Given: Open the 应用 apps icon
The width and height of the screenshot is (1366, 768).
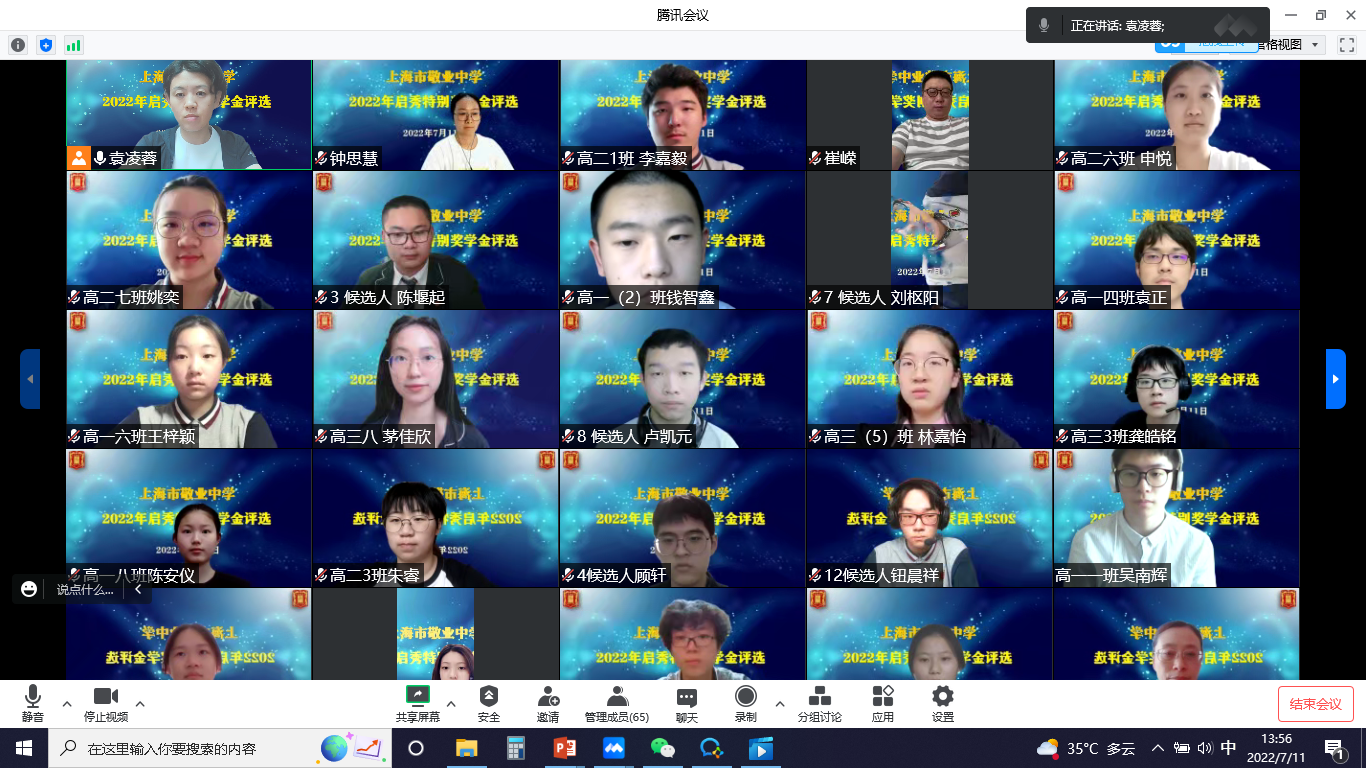Looking at the screenshot, I should coord(882,697).
